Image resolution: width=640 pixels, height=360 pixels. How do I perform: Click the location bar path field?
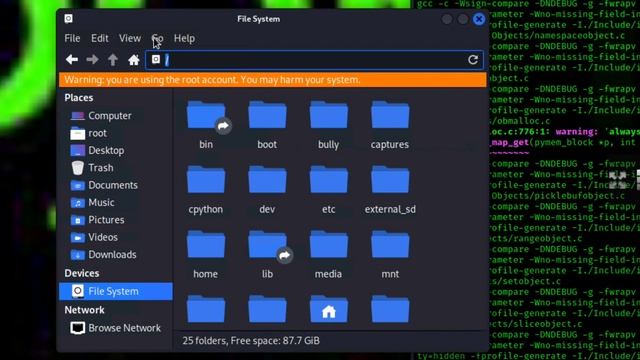(314, 60)
